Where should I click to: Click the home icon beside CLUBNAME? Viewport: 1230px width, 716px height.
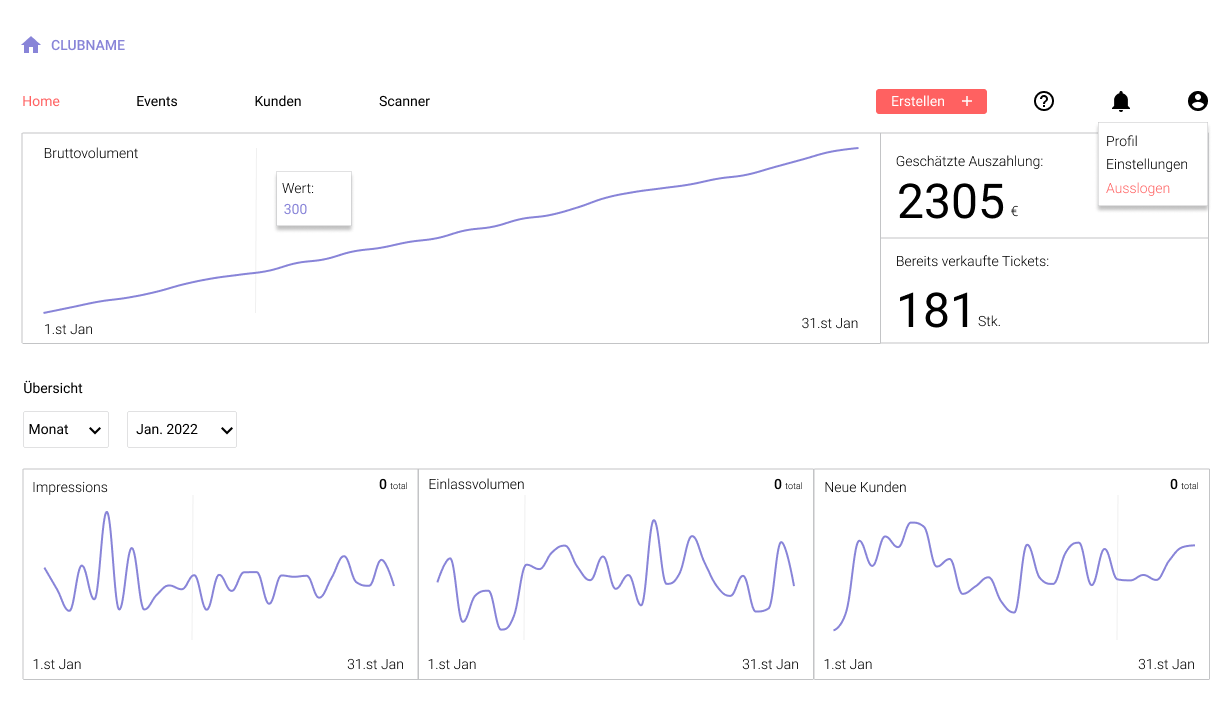coord(31,45)
